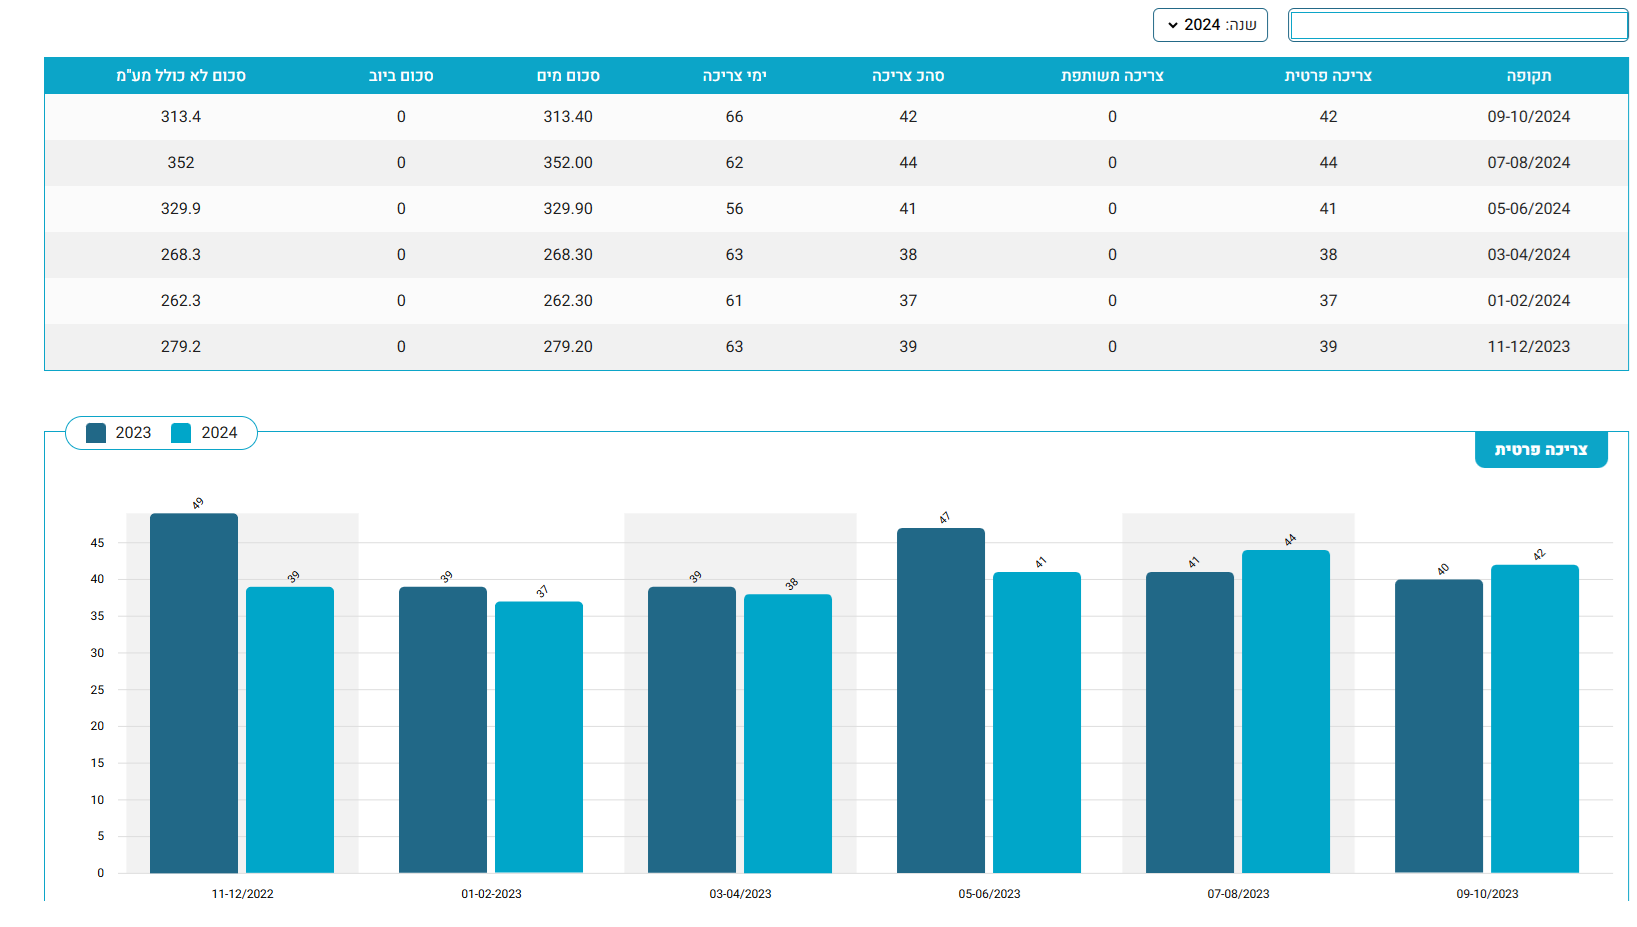Click the empty text field at top
The width and height of the screenshot is (1637, 927).
tap(1457, 26)
